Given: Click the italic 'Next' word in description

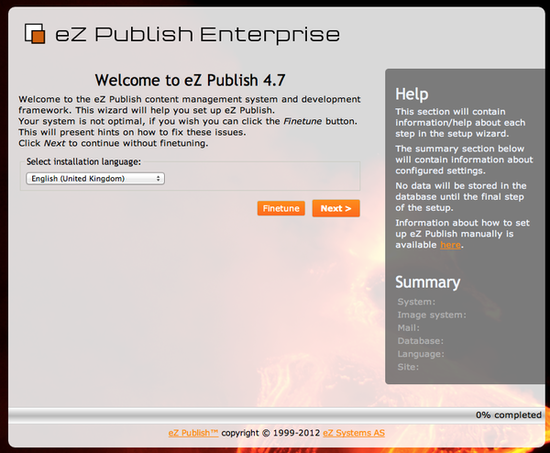Looking at the screenshot, I should coord(54,144).
